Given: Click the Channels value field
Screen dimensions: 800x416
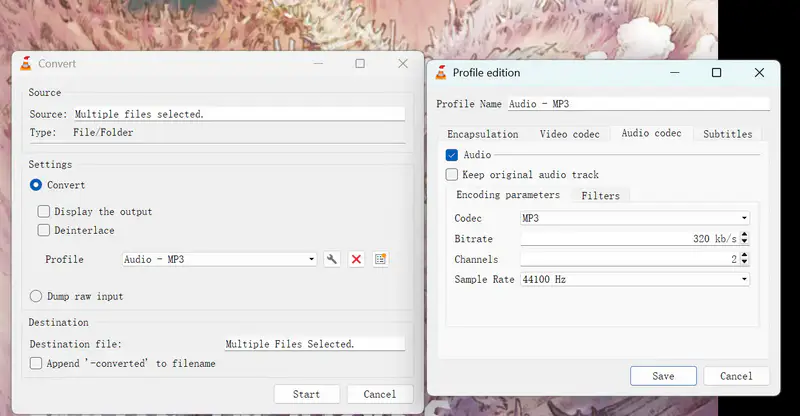Looking at the screenshot, I should click(631, 259).
